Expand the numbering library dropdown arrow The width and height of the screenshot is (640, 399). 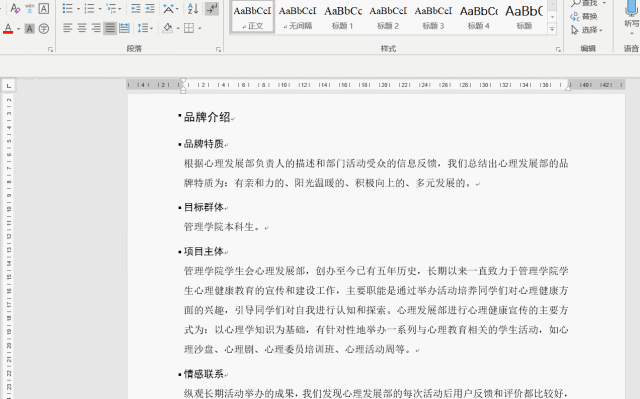(x=100, y=9)
